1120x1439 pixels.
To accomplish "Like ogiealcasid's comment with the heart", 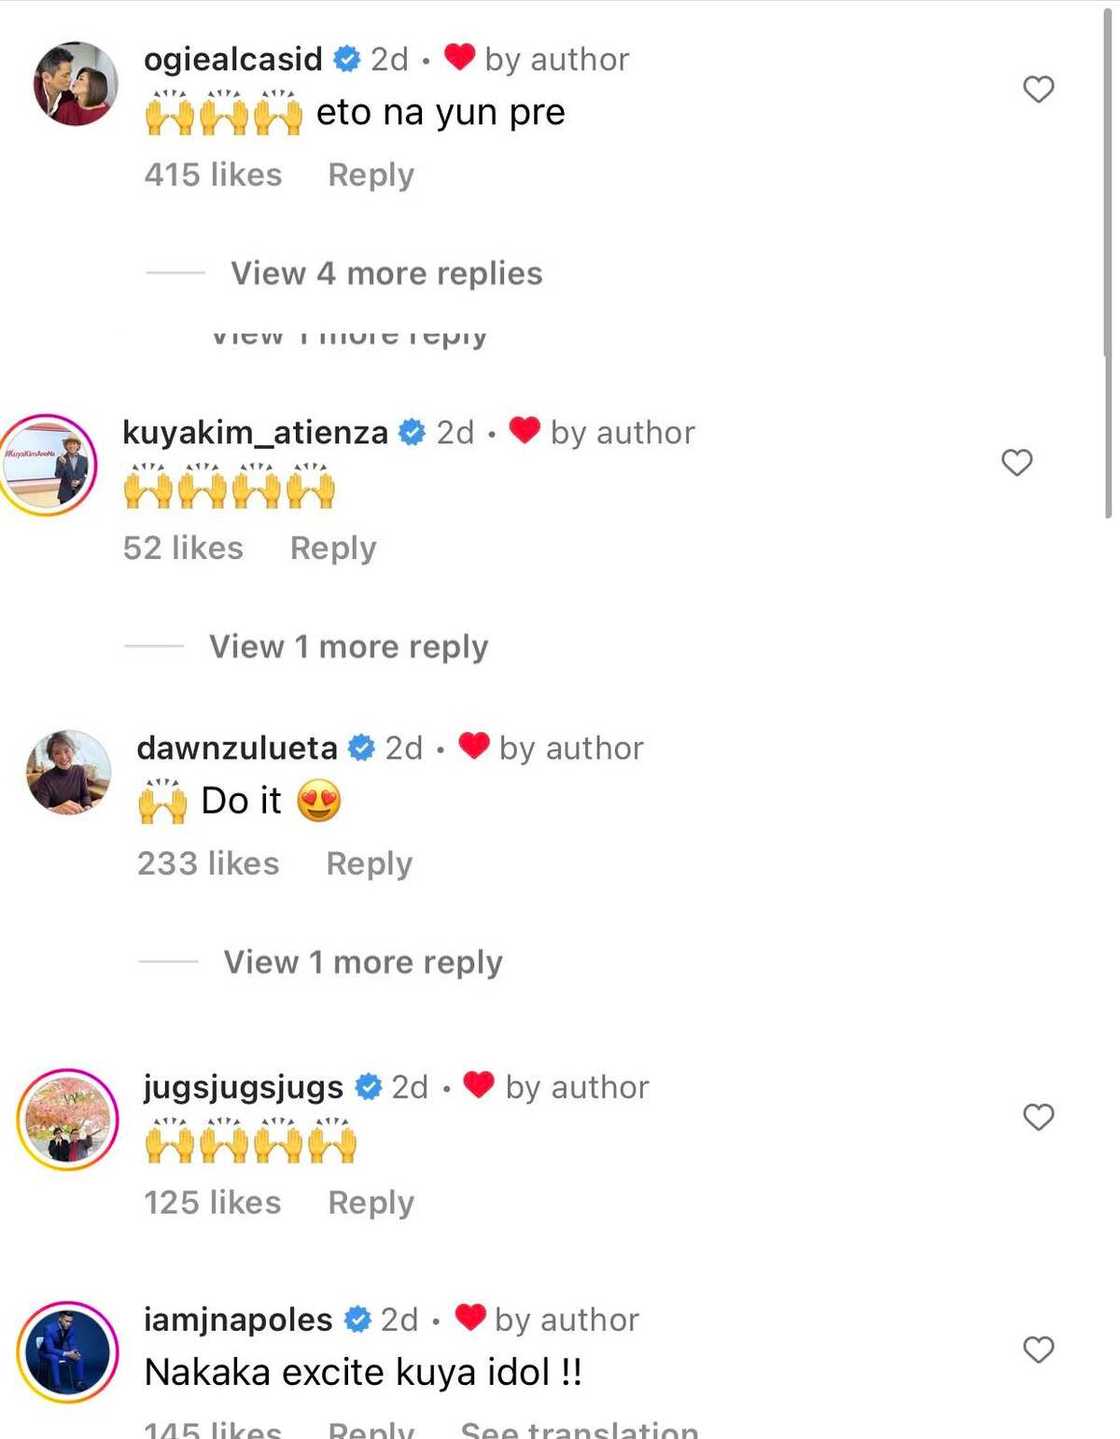I will (1038, 89).
